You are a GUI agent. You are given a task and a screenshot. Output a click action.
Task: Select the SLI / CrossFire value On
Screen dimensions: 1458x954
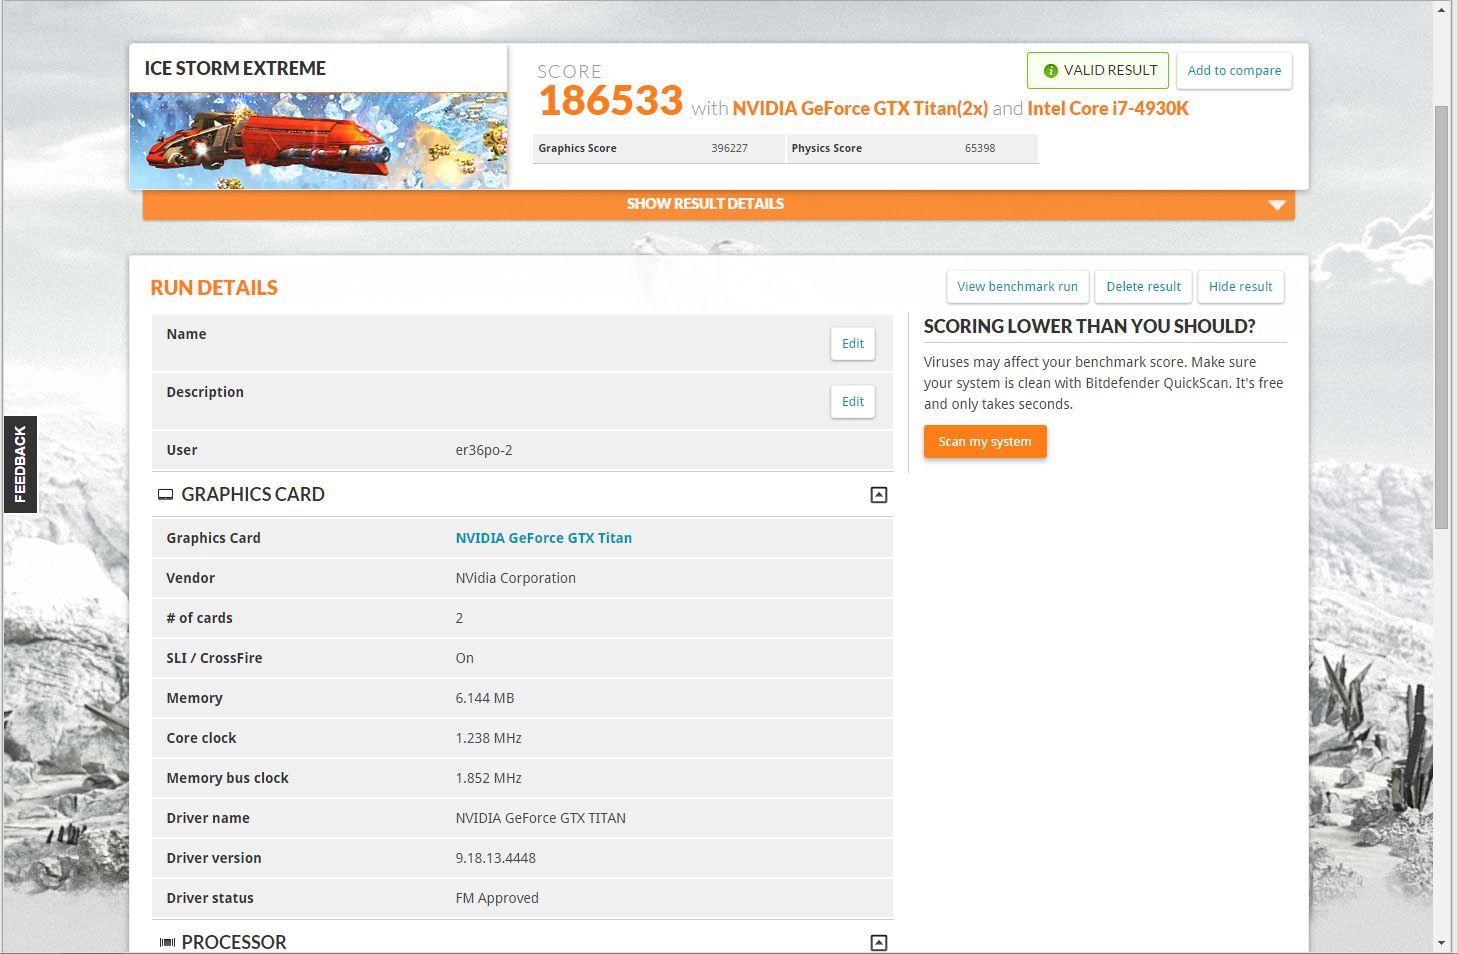point(465,658)
